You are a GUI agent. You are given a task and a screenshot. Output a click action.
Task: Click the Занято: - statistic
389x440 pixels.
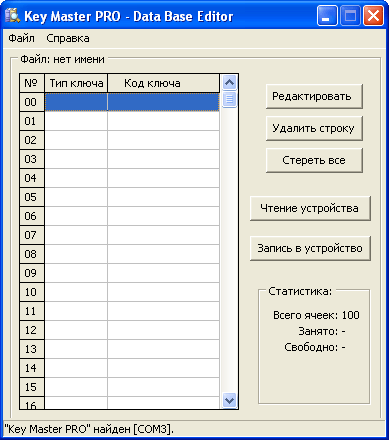[322, 331]
